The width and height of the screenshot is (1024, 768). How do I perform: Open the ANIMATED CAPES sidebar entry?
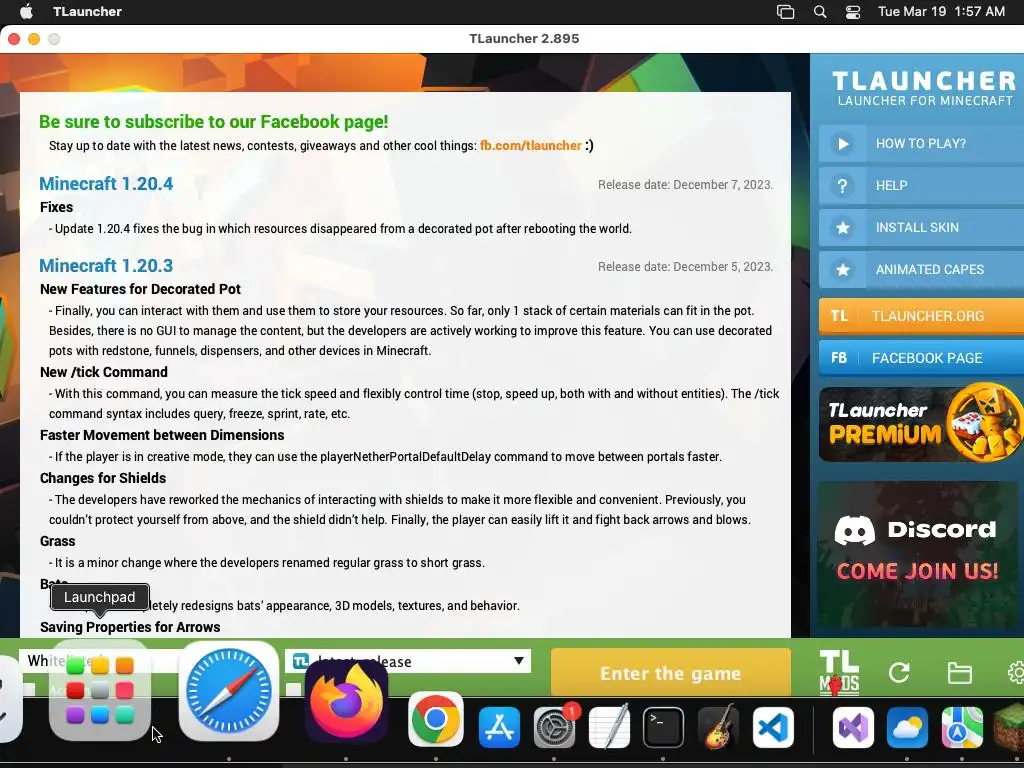tap(921, 269)
